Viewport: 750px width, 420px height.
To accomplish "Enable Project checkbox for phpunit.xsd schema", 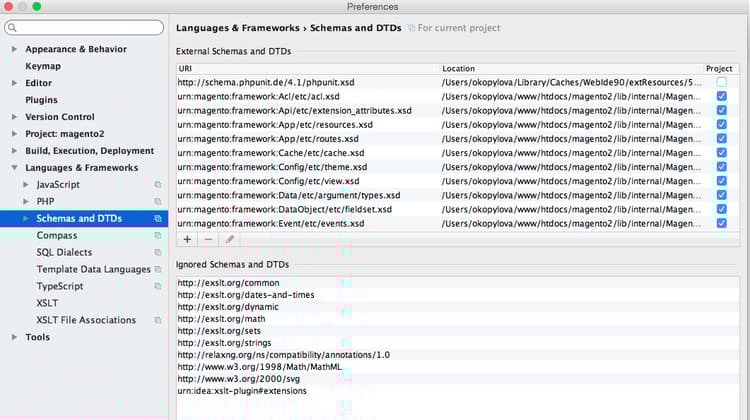I will click(722, 82).
